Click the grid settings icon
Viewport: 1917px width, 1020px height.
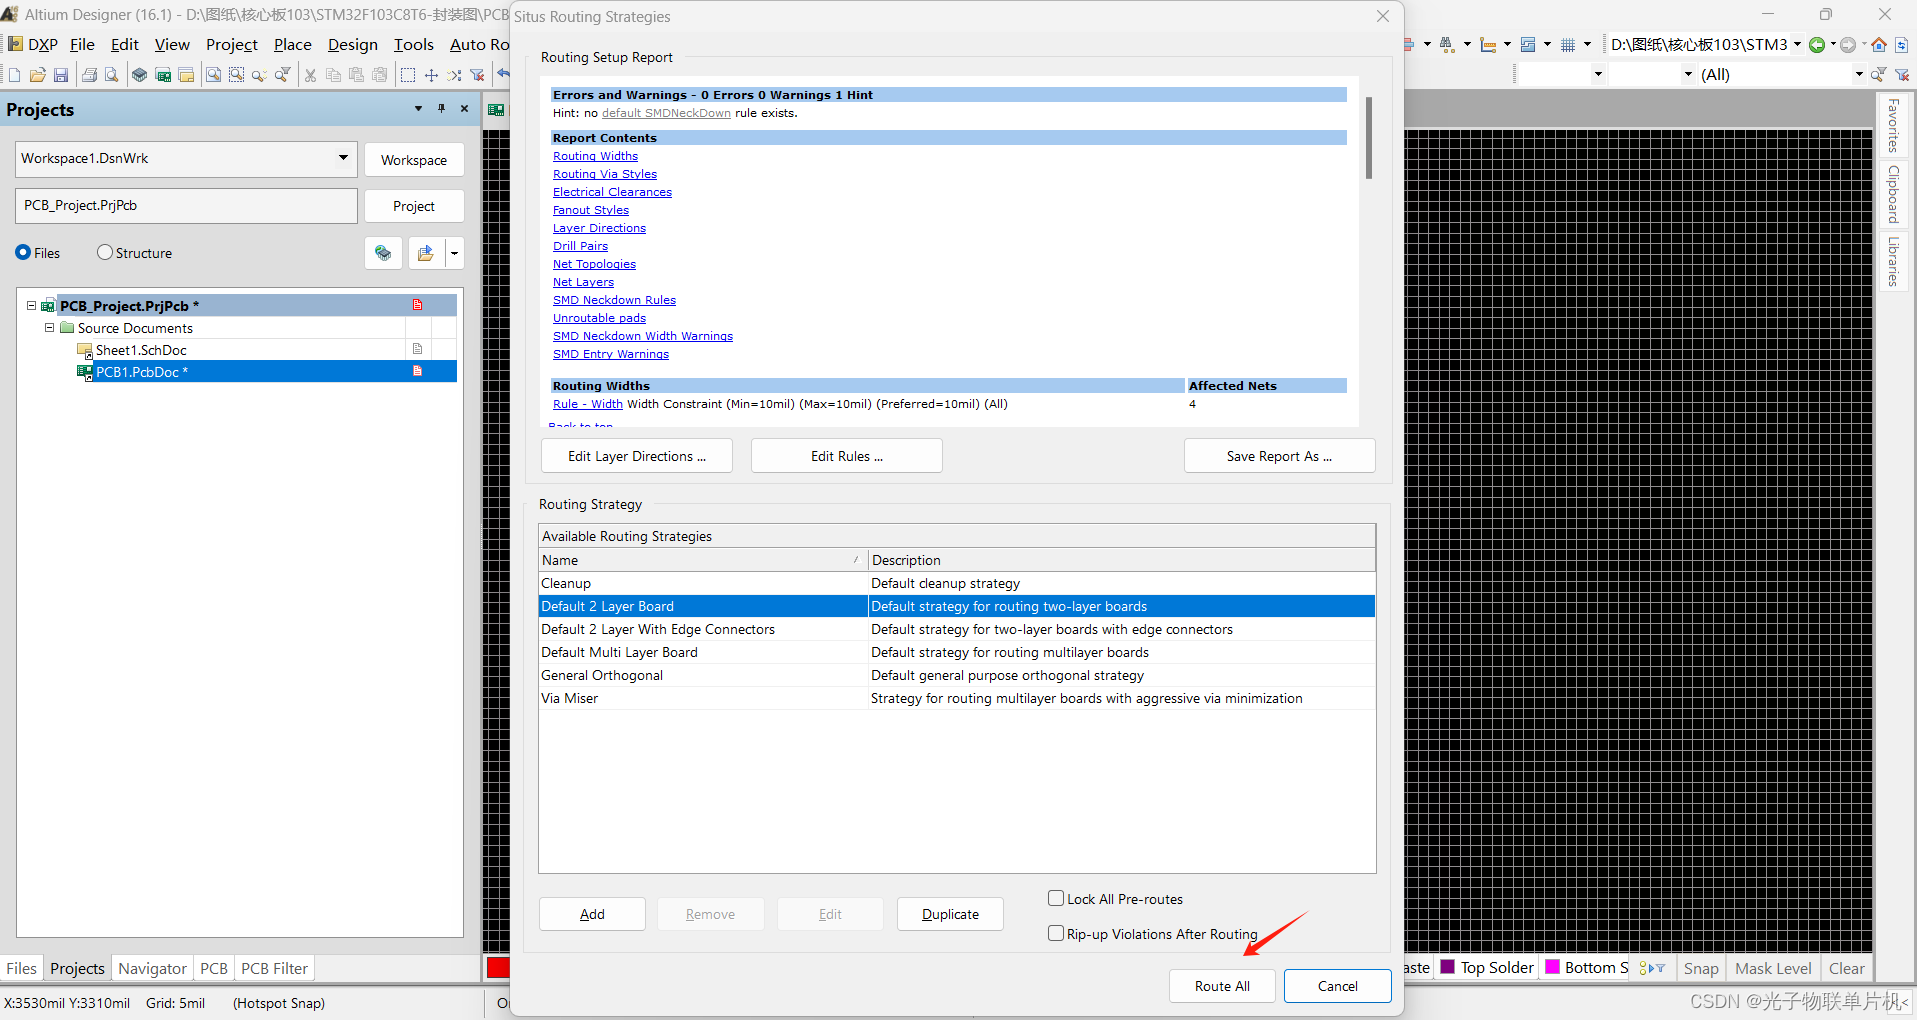(x=1568, y=45)
